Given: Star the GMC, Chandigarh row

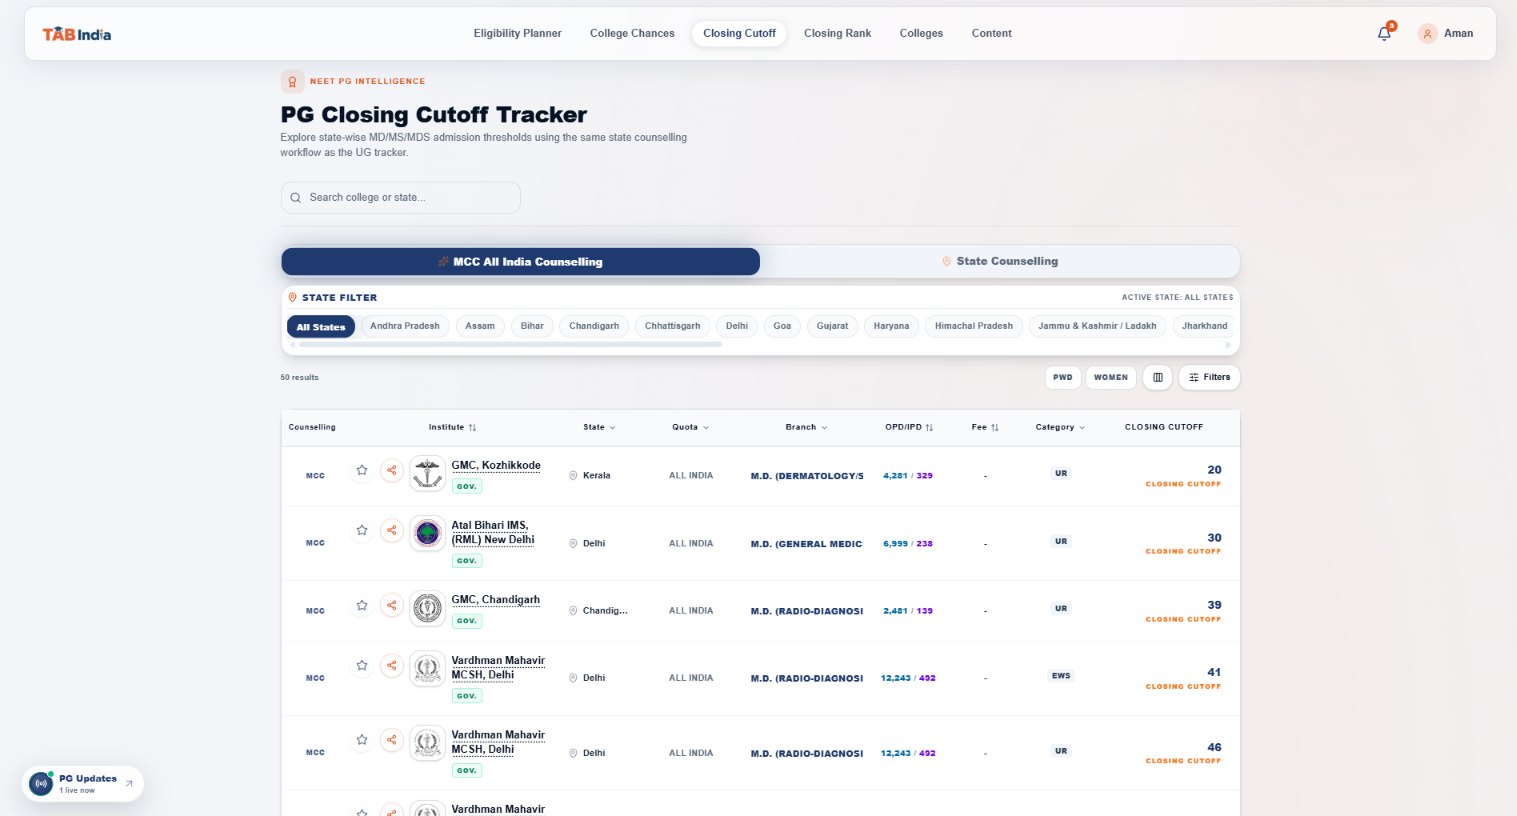Looking at the screenshot, I should point(362,605).
